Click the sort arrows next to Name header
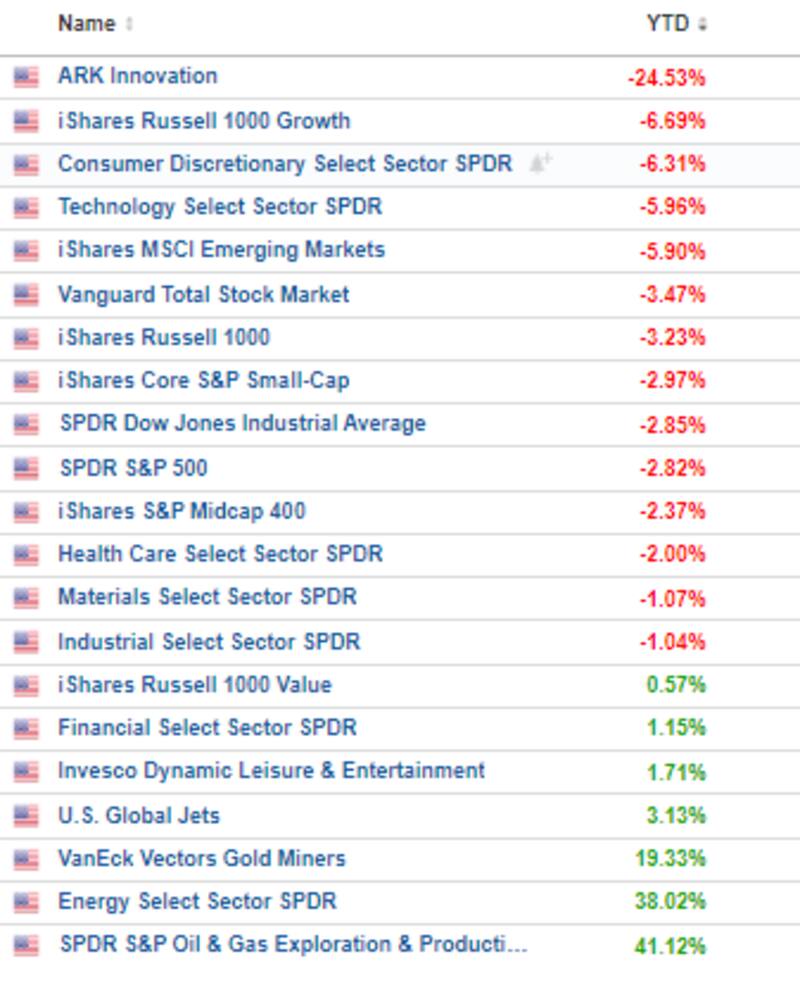This screenshot has width=800, height=985. [x=130, y=25]
